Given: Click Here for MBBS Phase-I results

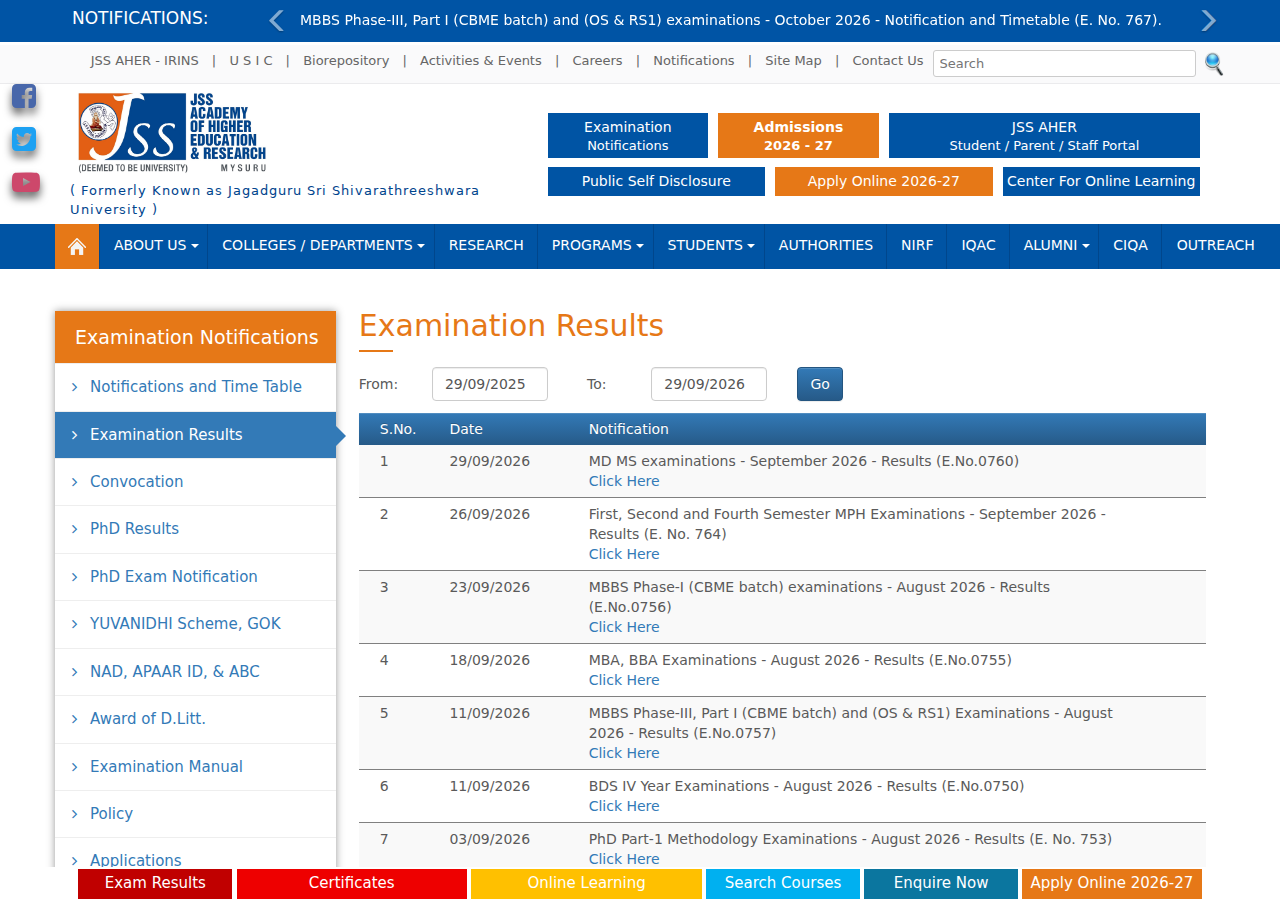Looking at the screenshot, I should tap(624, 627).
